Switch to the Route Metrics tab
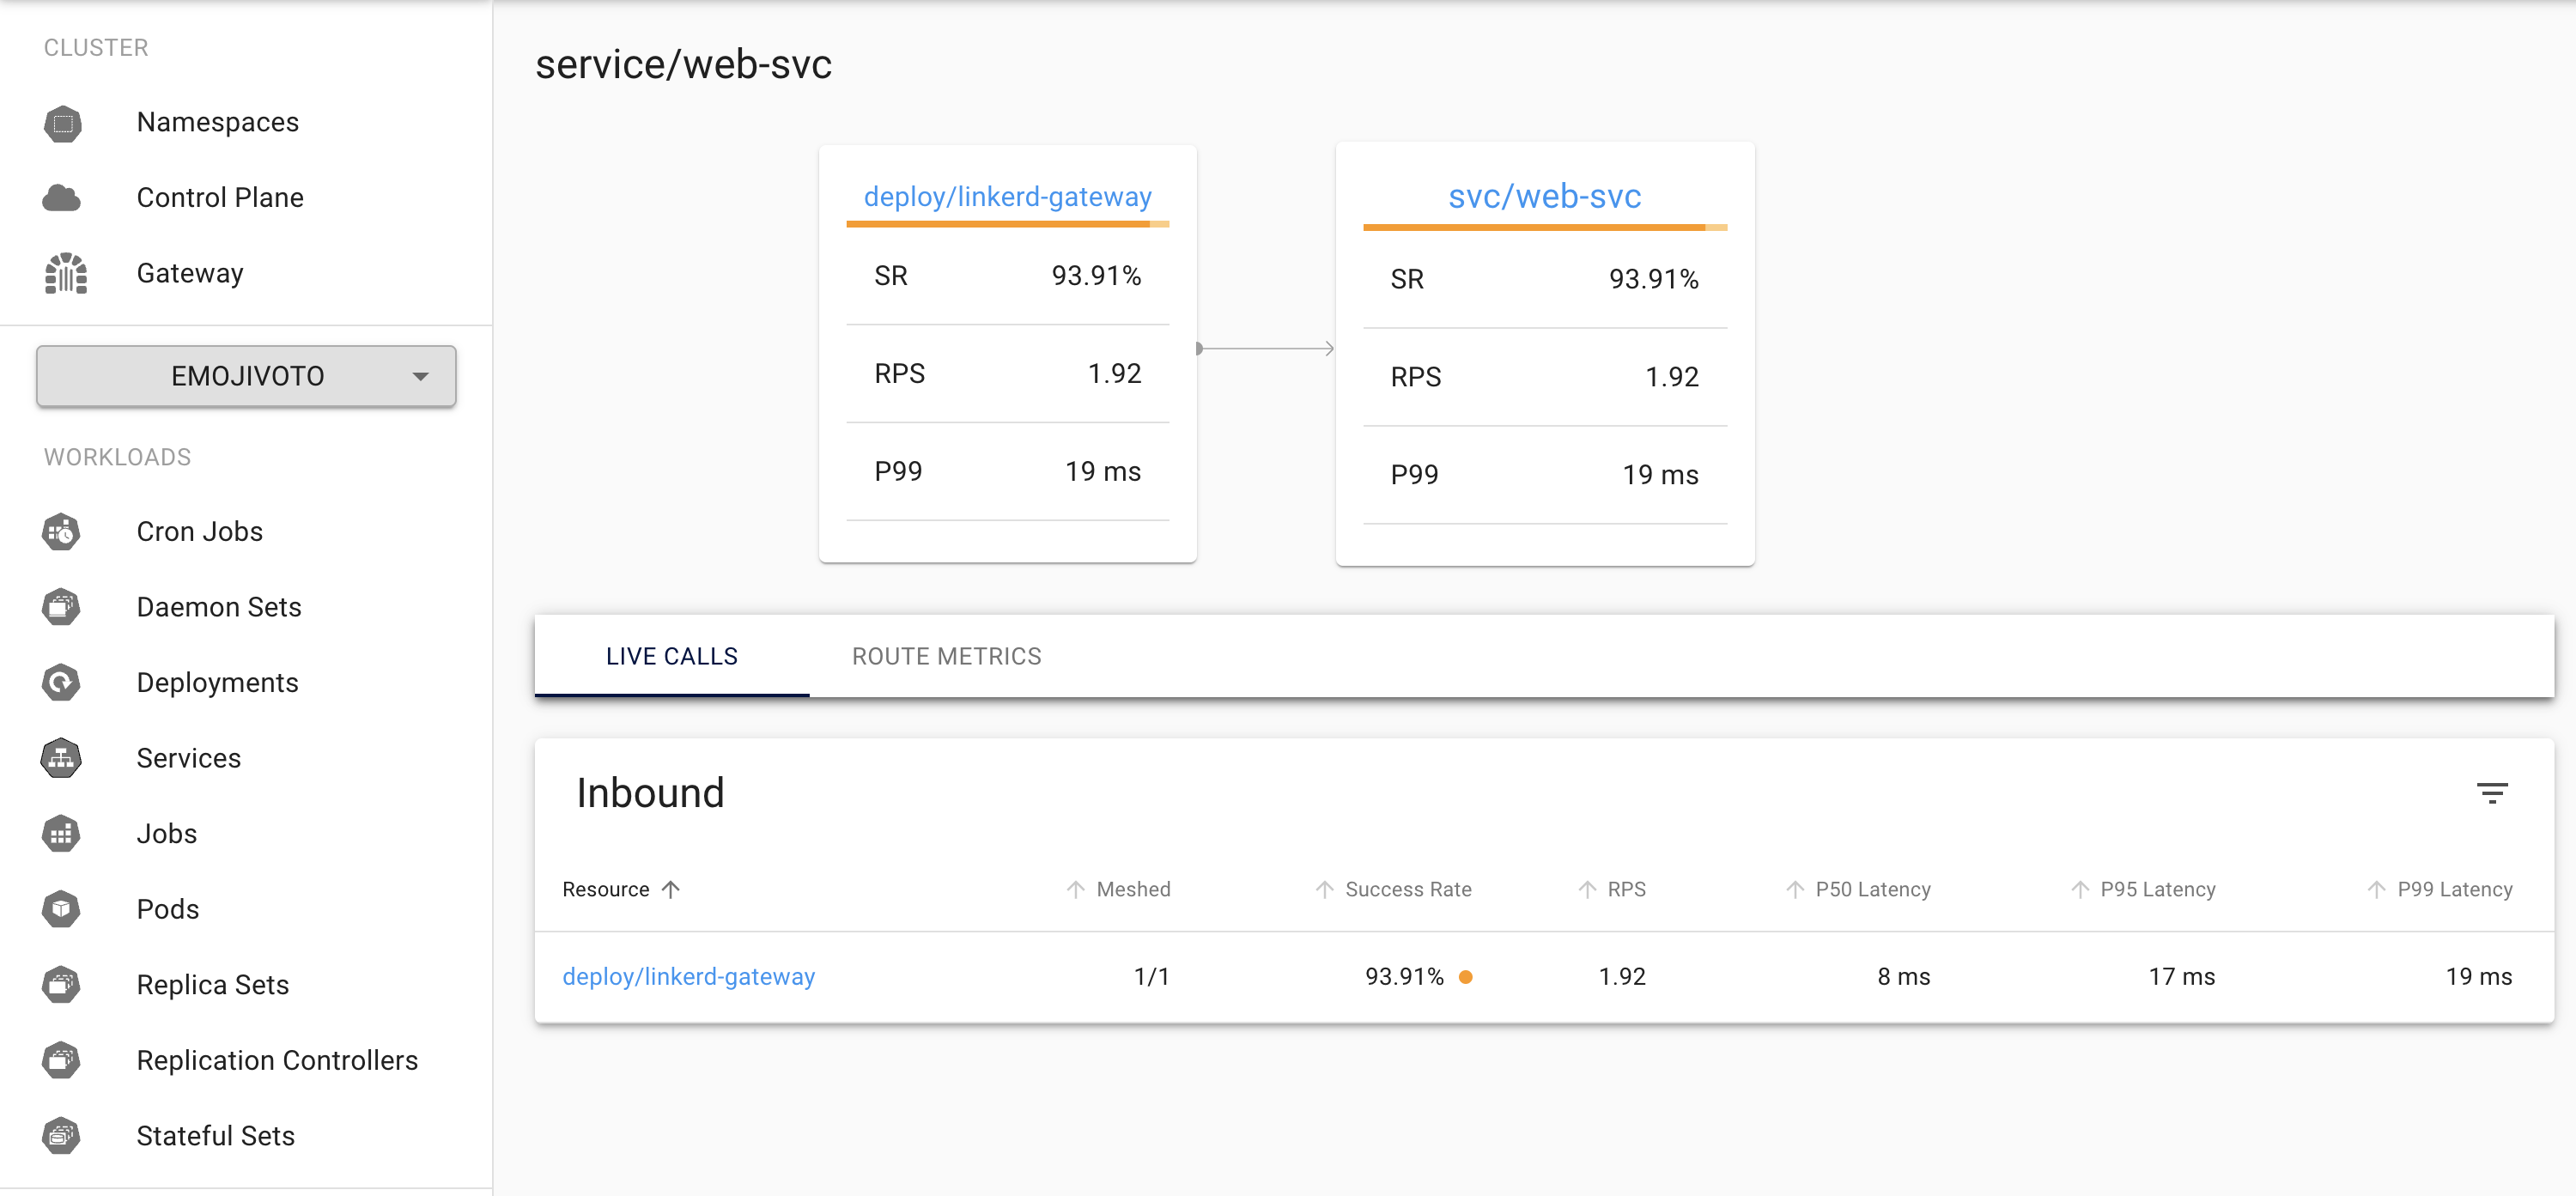 [x=946, y=656]
